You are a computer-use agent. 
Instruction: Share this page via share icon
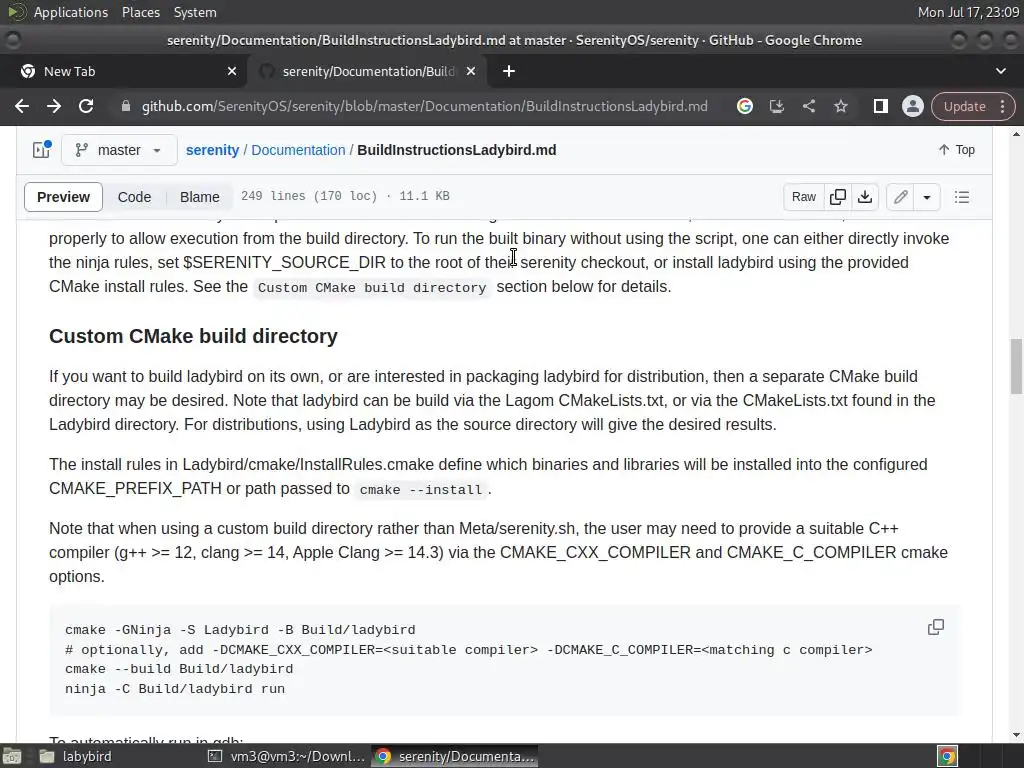(808, 106)
